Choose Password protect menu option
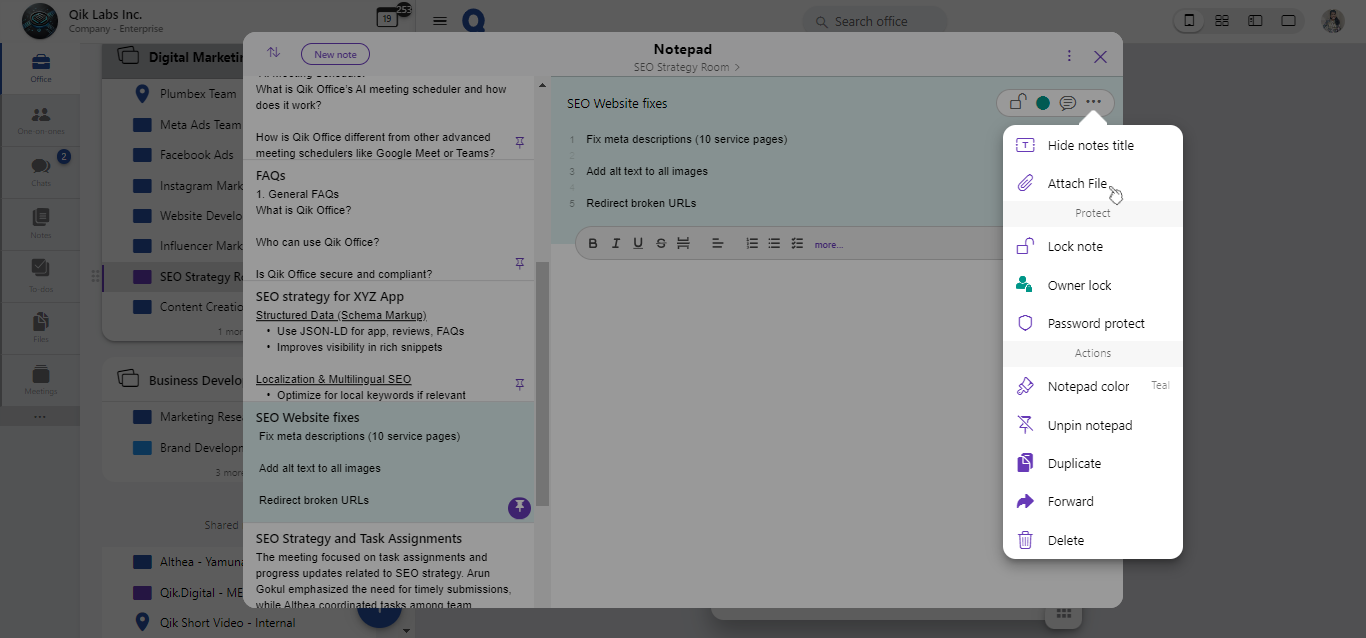 click(x=1096, y=324)
